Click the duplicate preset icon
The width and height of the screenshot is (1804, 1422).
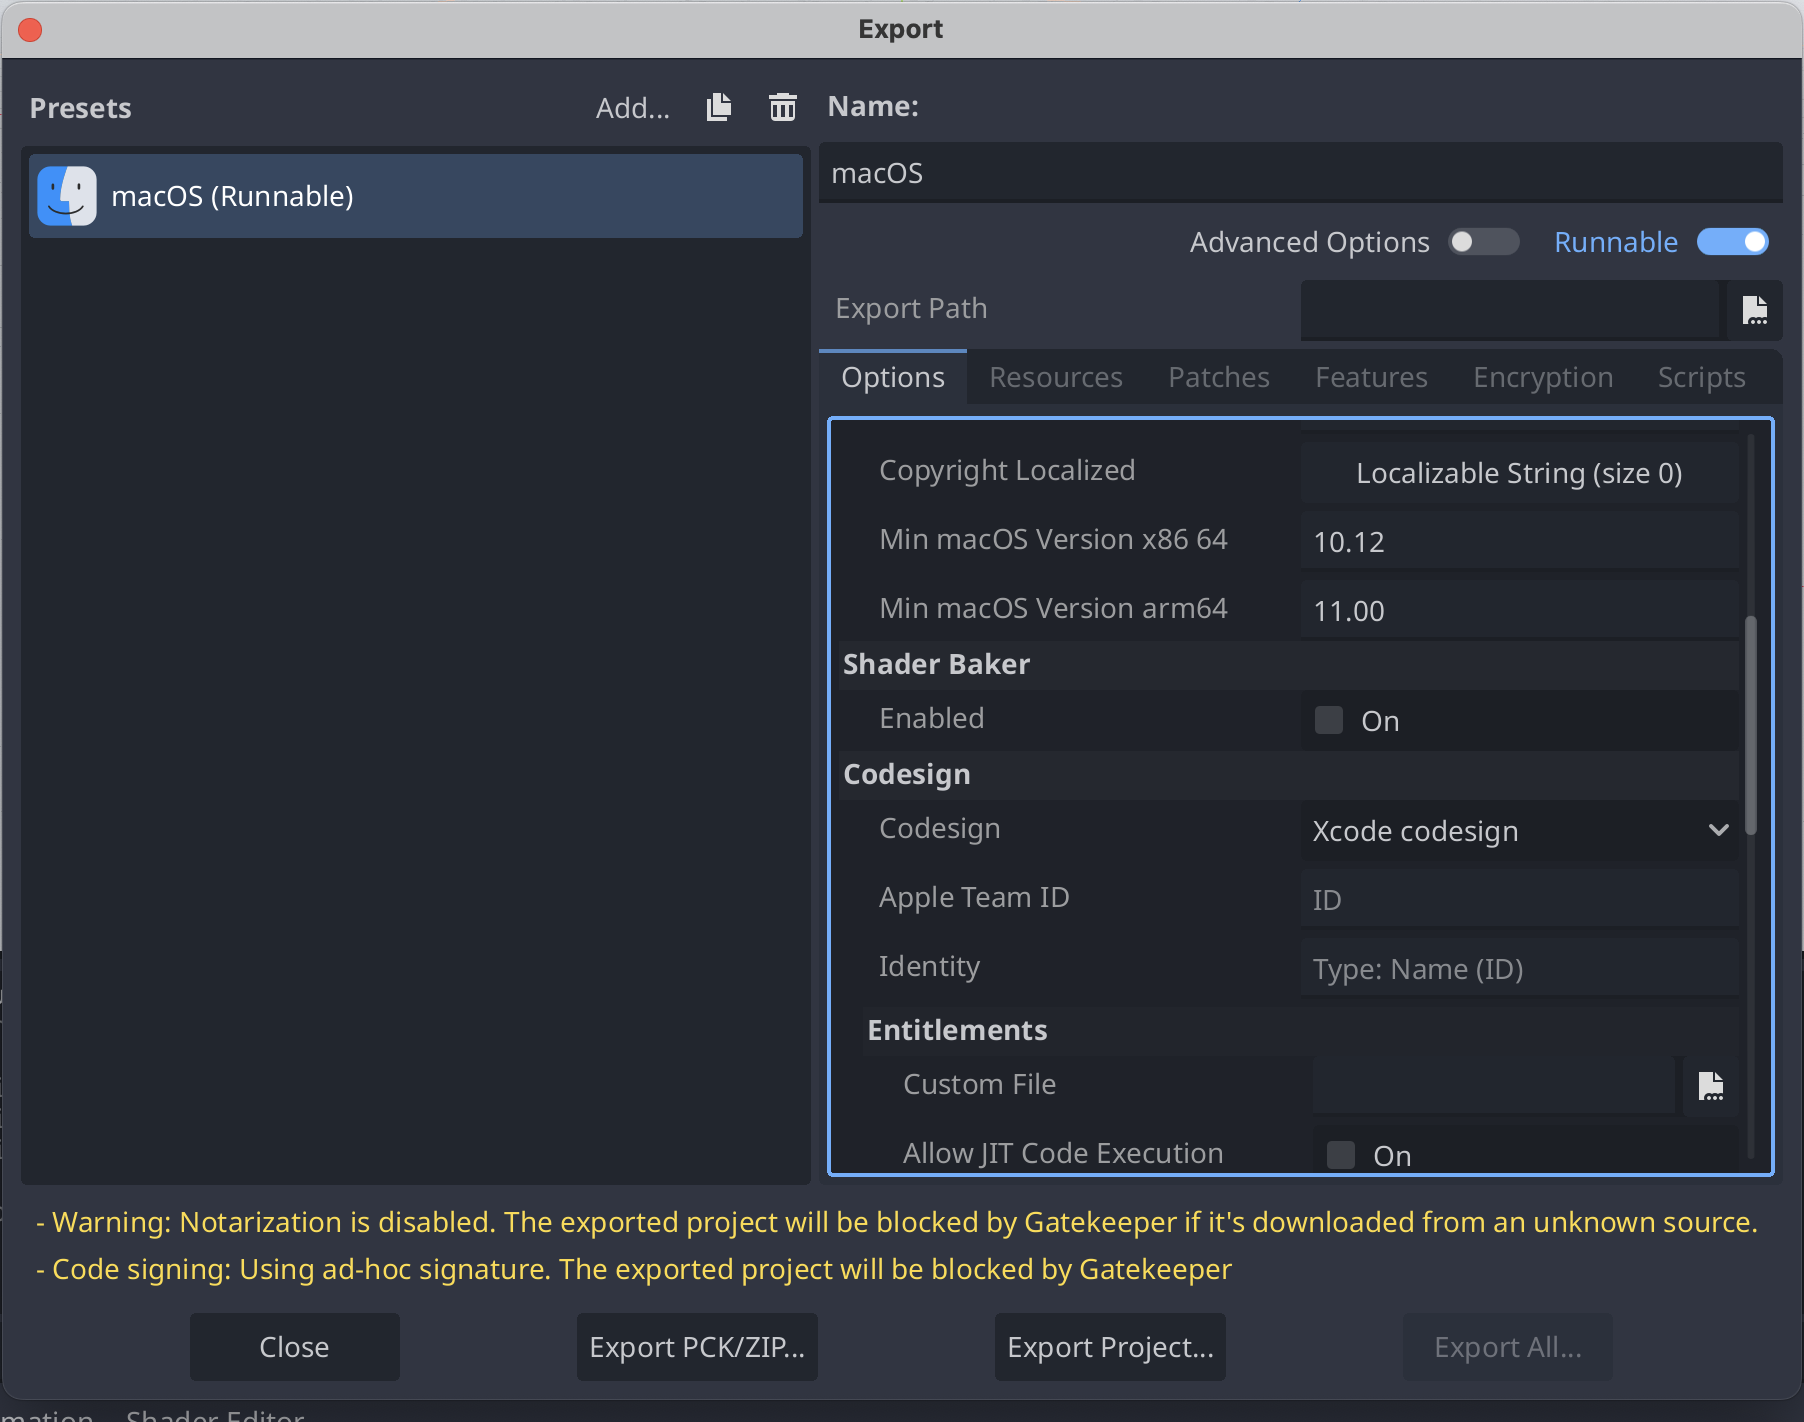pos(719,107)
